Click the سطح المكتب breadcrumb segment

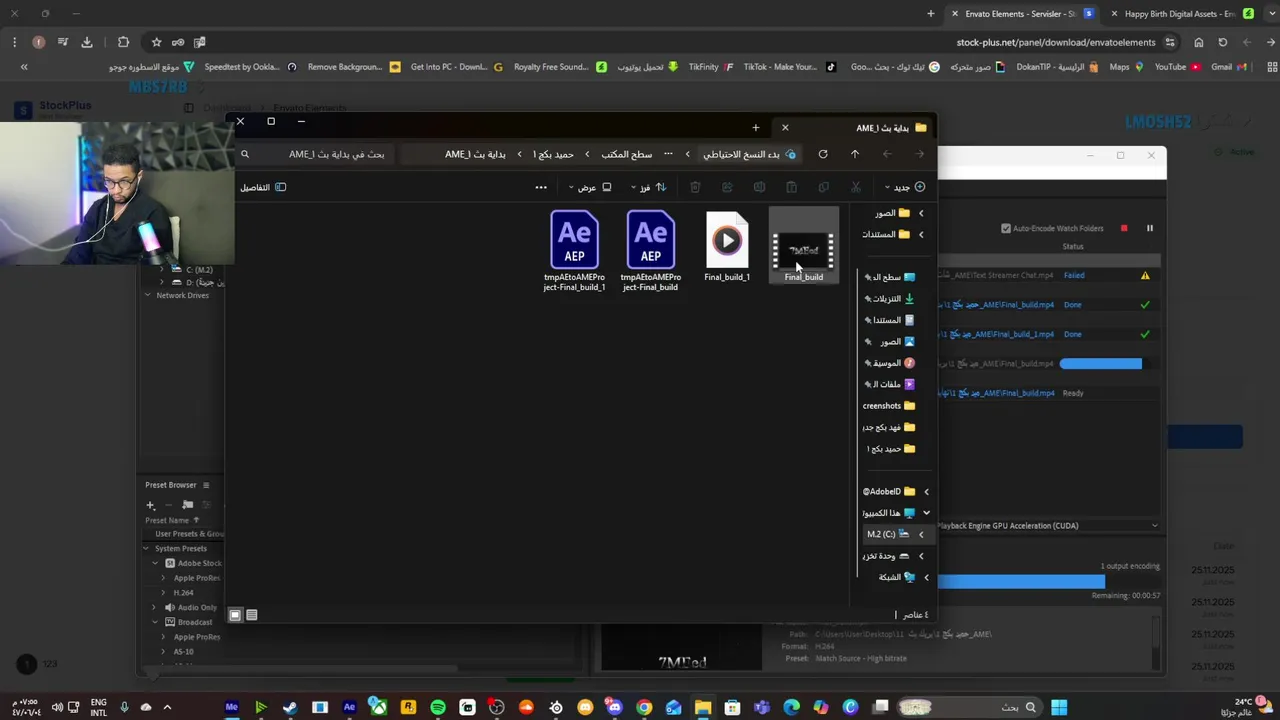[x=626, y=154]
